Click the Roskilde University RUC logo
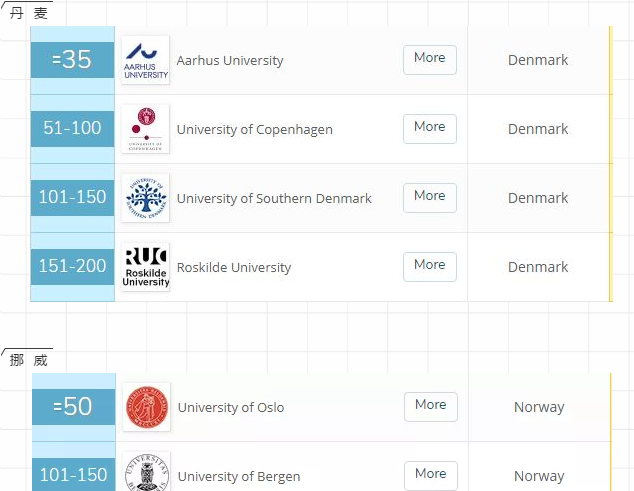 146,267
